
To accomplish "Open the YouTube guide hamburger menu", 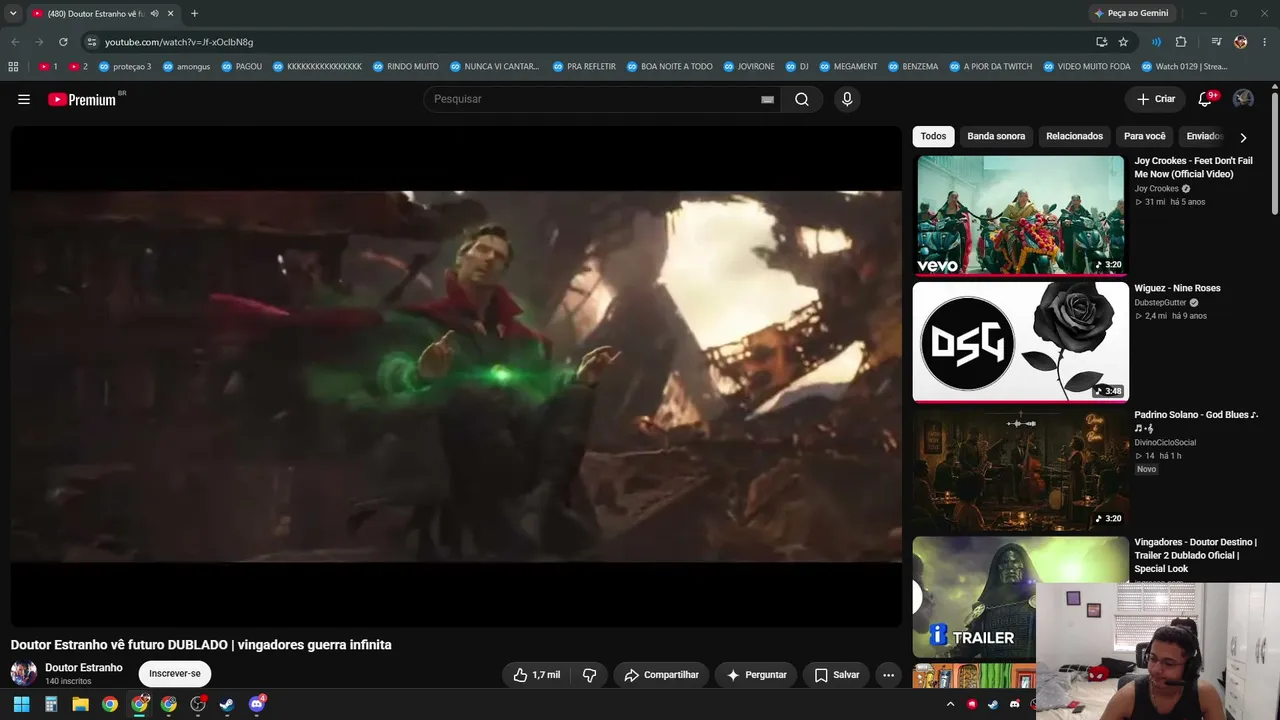I will tap(24, 99).
